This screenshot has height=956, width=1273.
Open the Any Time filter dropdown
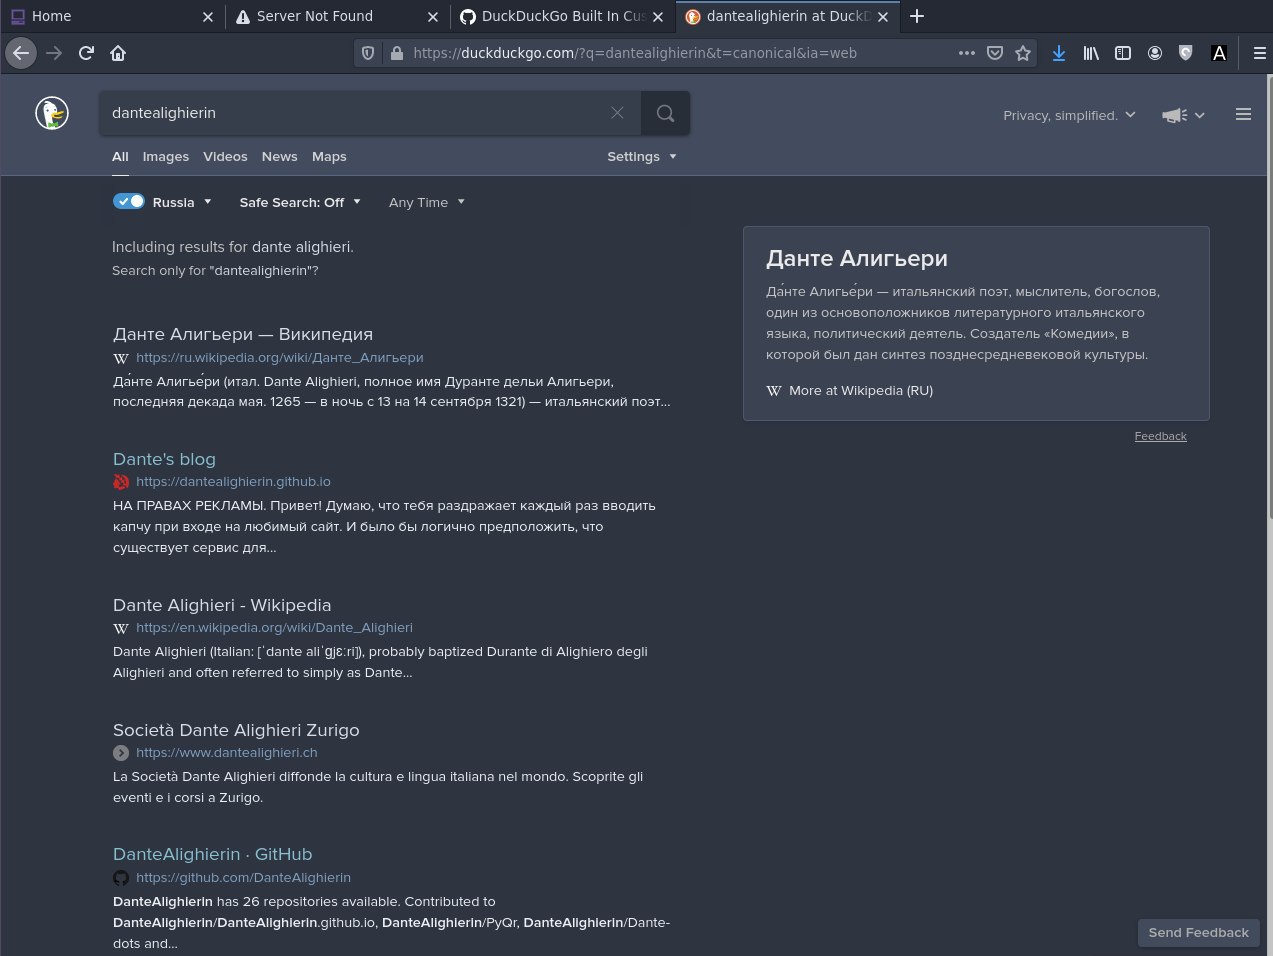(x=427, y=202)
